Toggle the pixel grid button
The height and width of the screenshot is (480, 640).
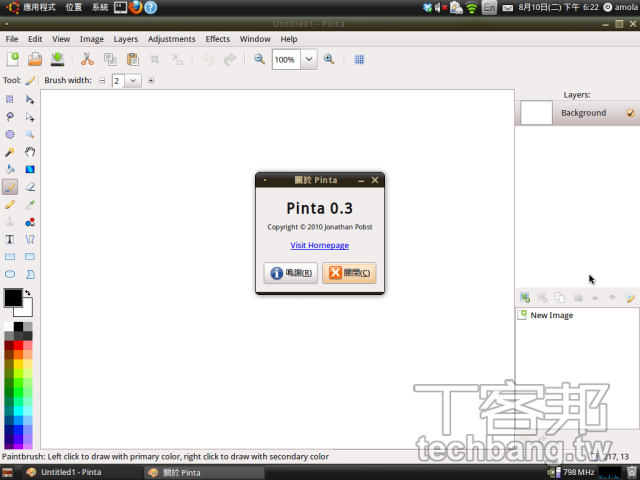tap(359, 60)
